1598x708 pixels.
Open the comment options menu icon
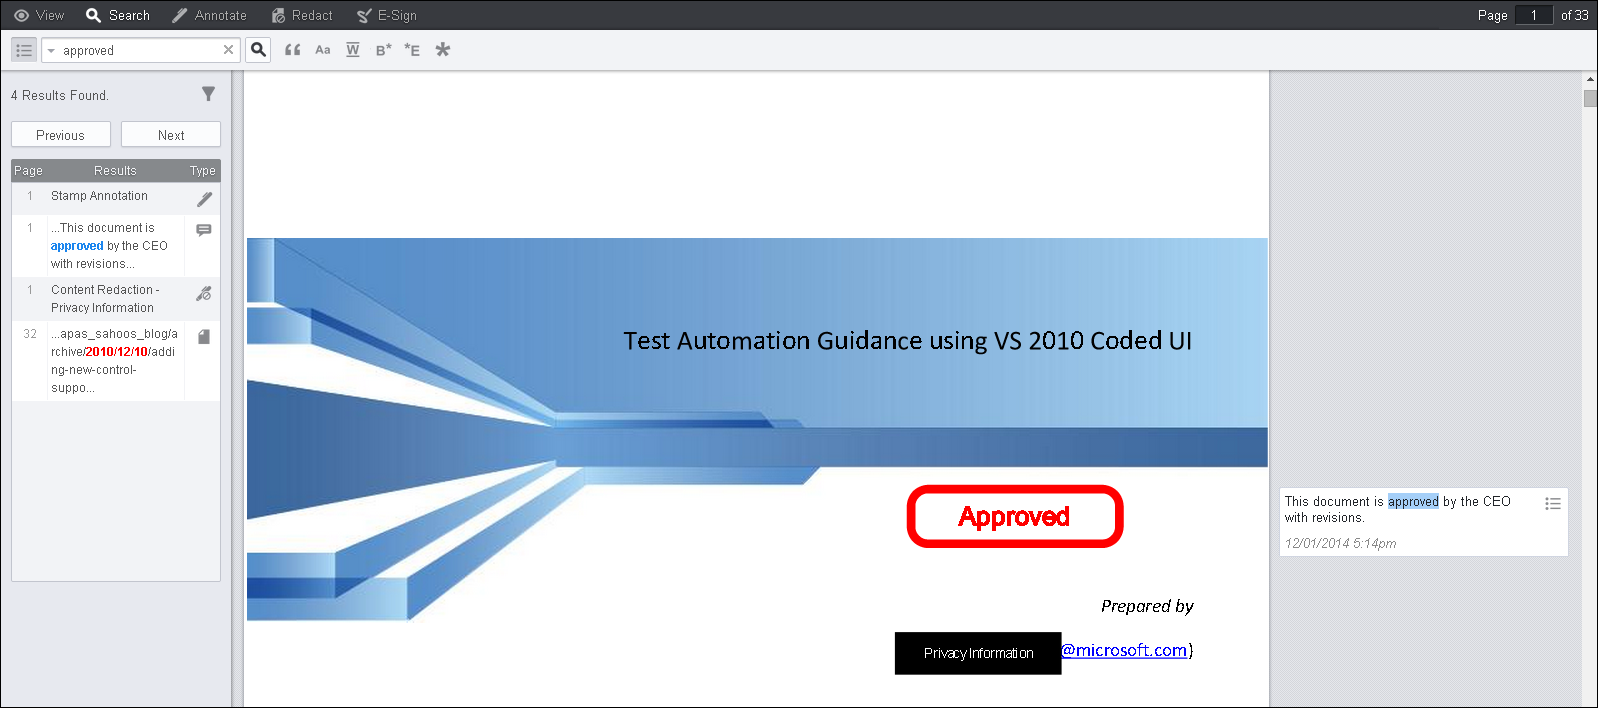pos(1552,504)
